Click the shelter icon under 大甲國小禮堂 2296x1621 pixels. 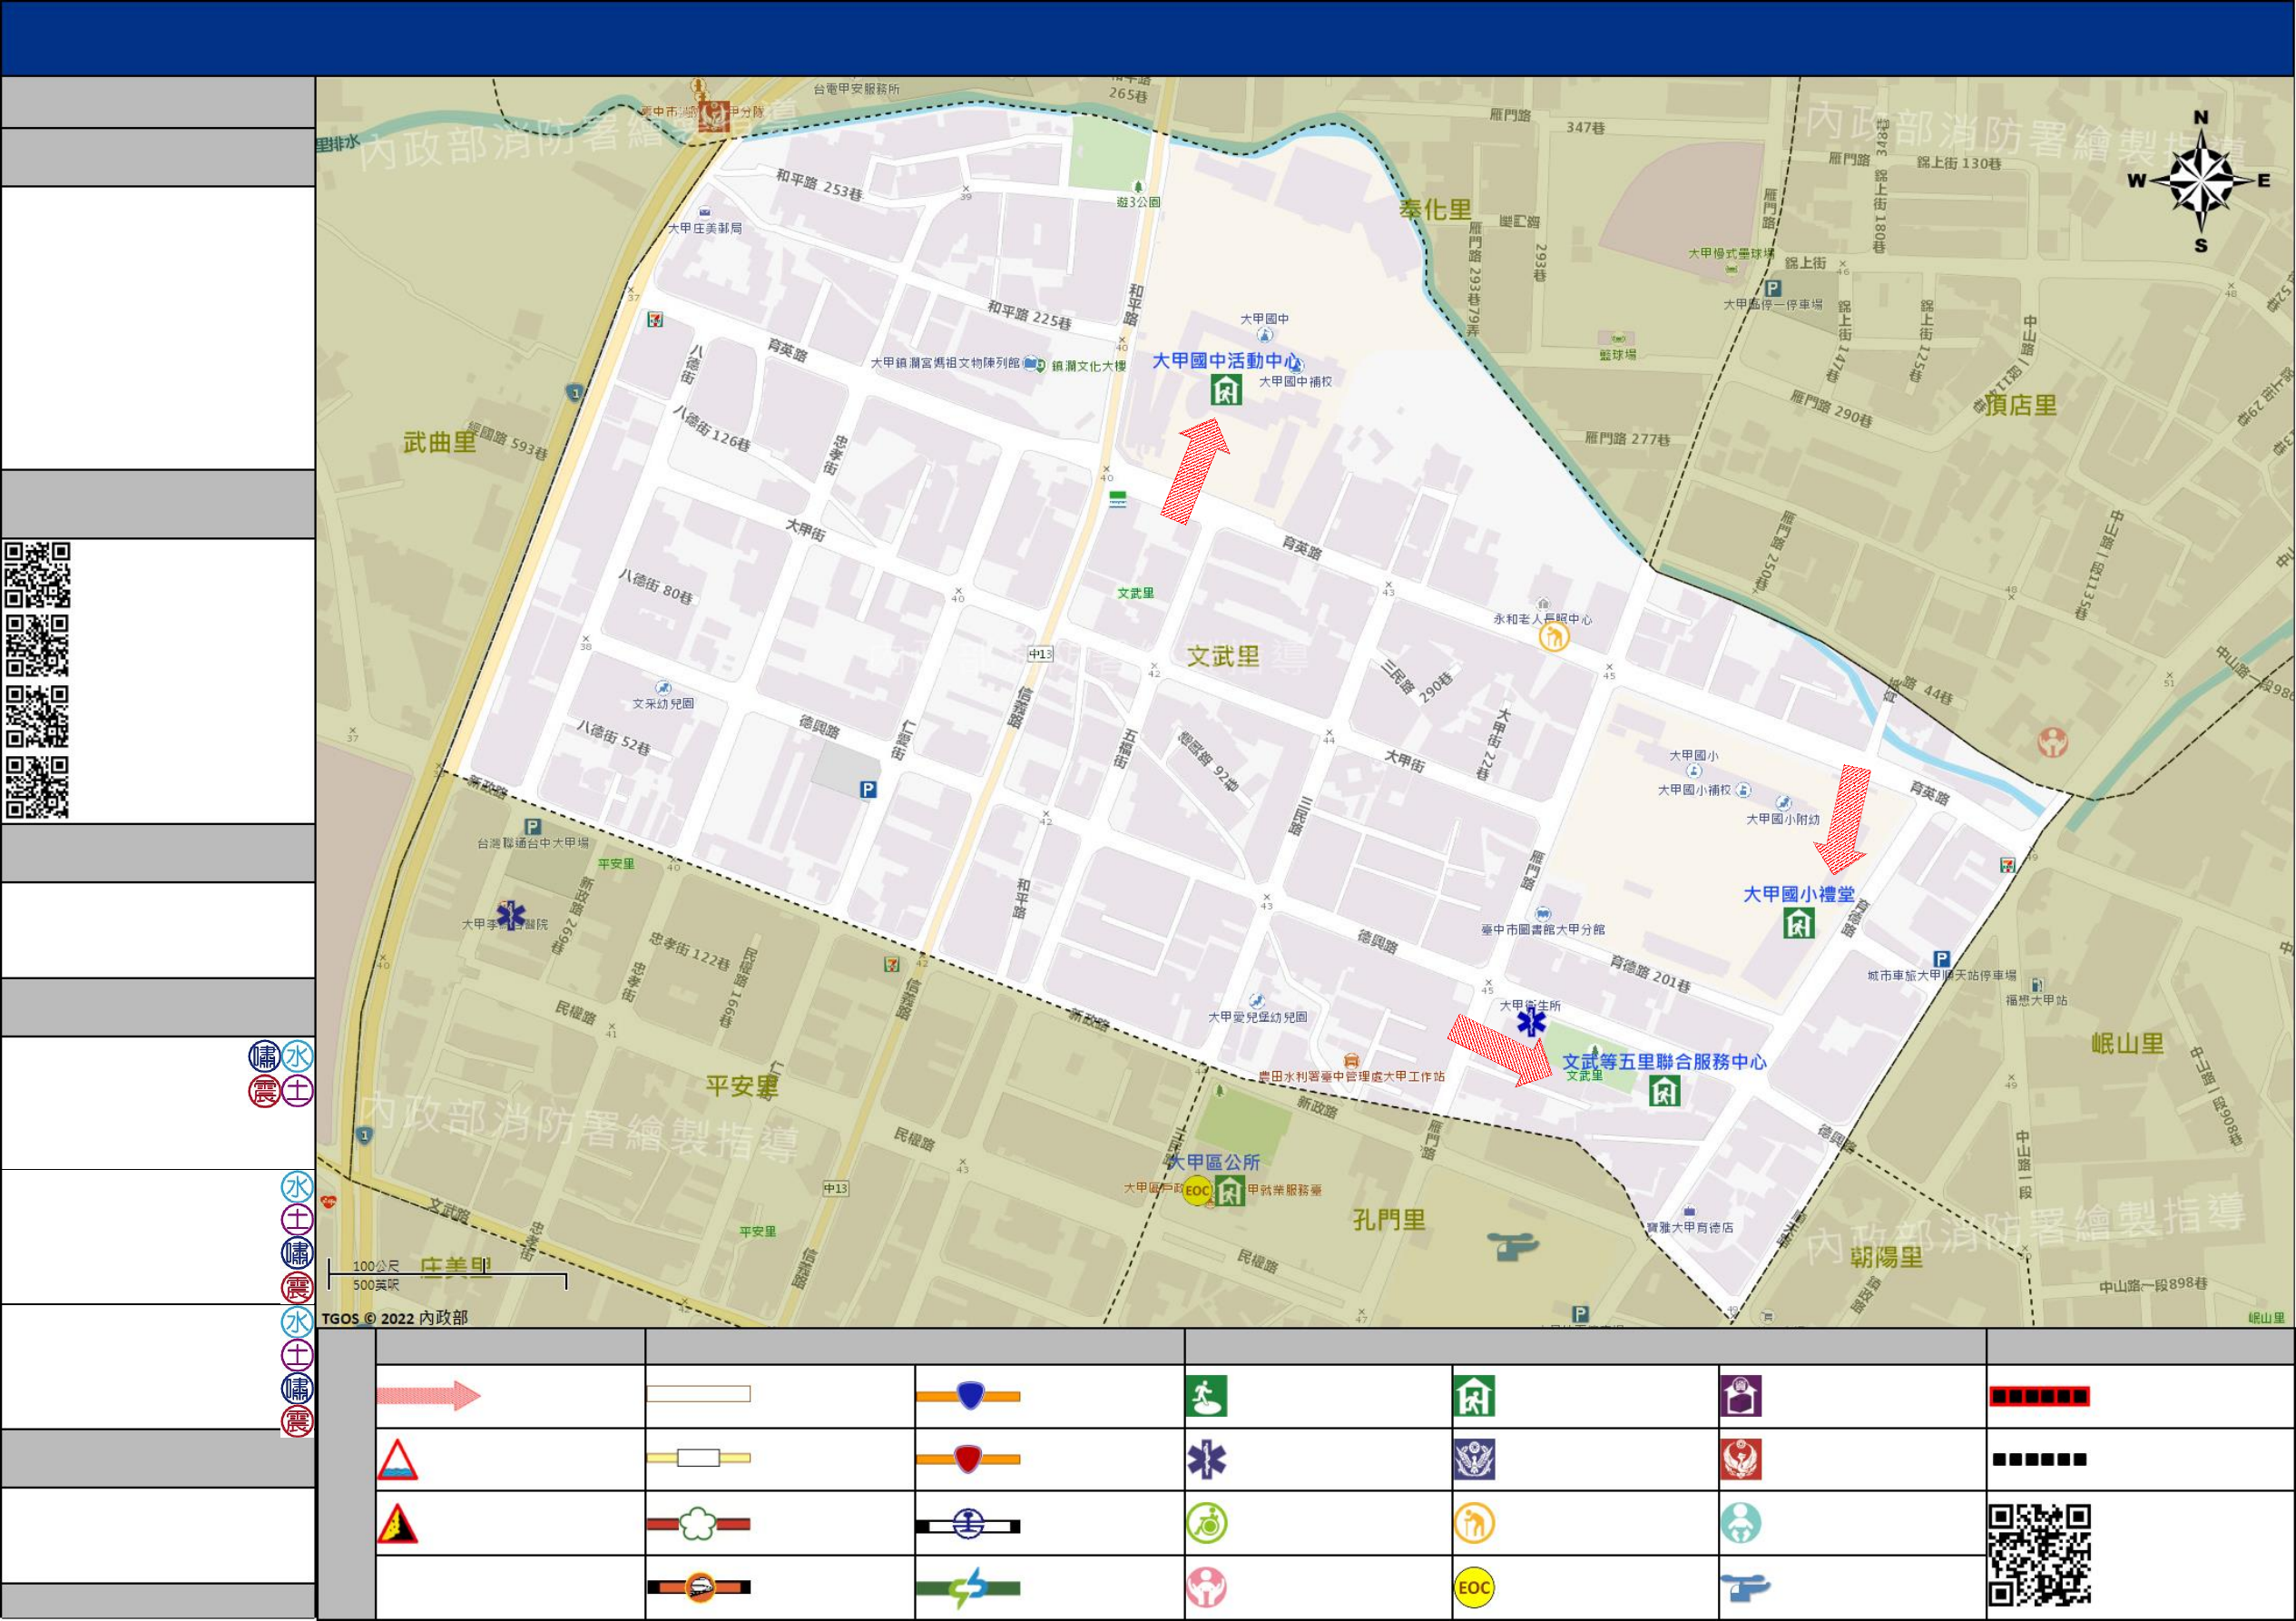(x=1799, y=923)
